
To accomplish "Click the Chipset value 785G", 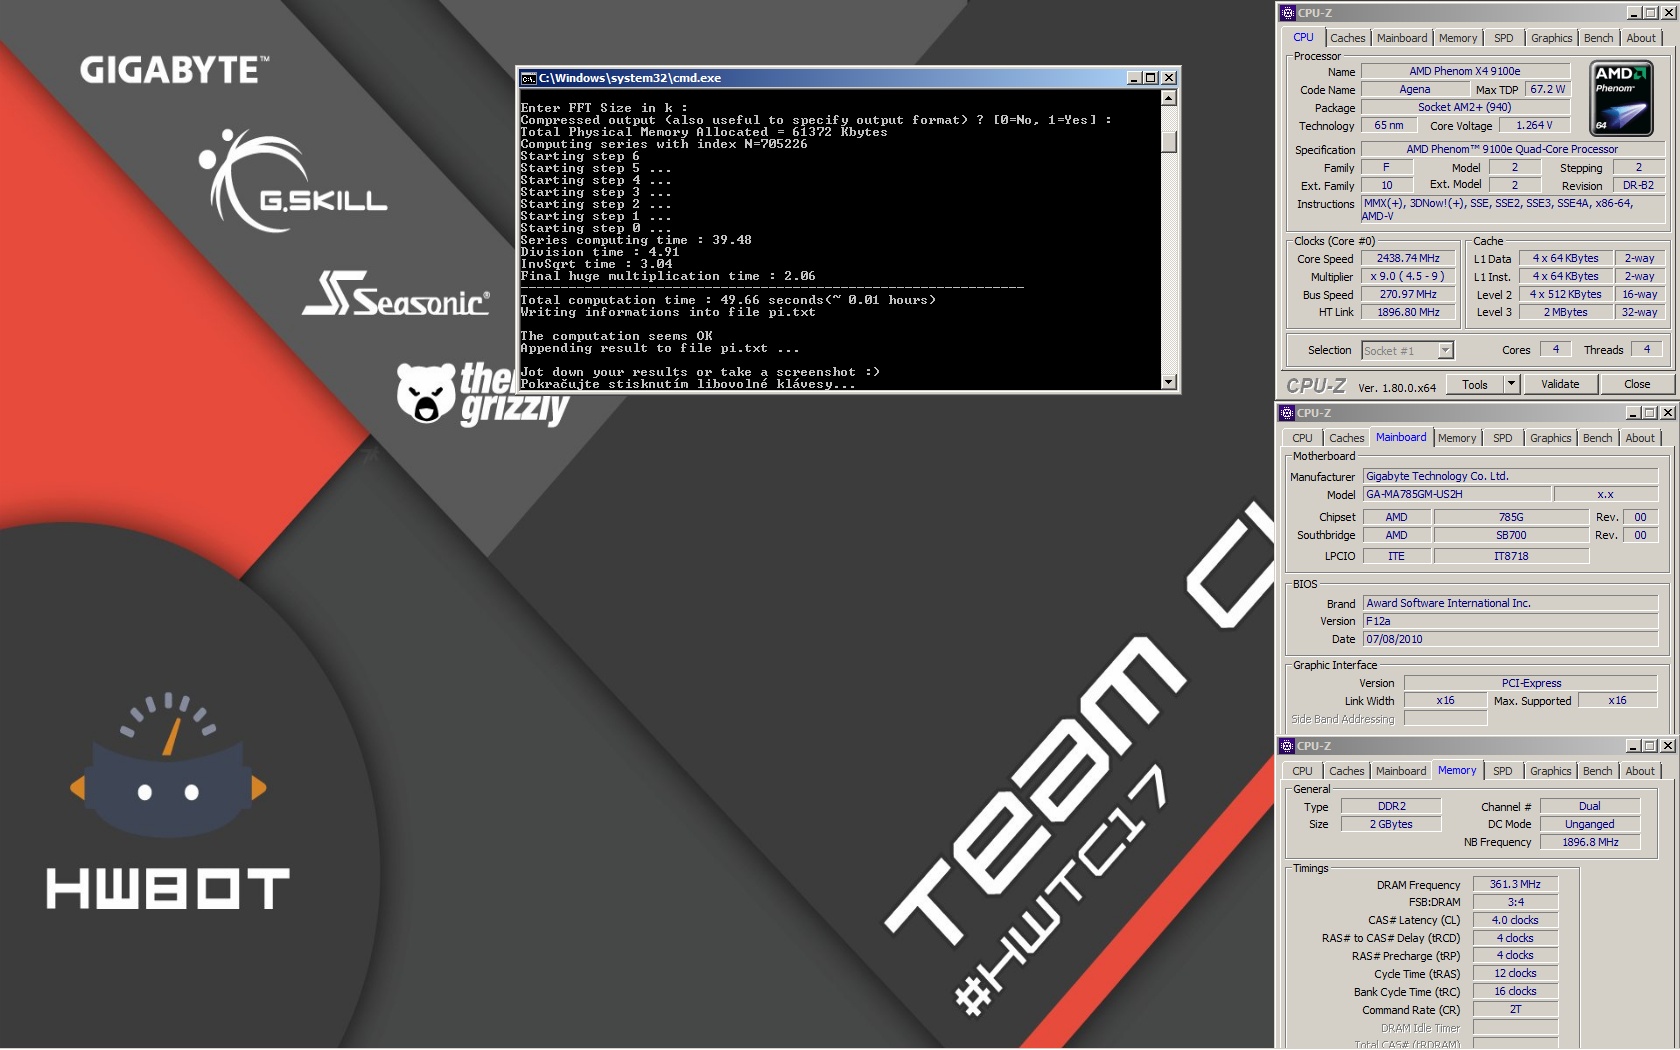I will tap(1511, 517).
